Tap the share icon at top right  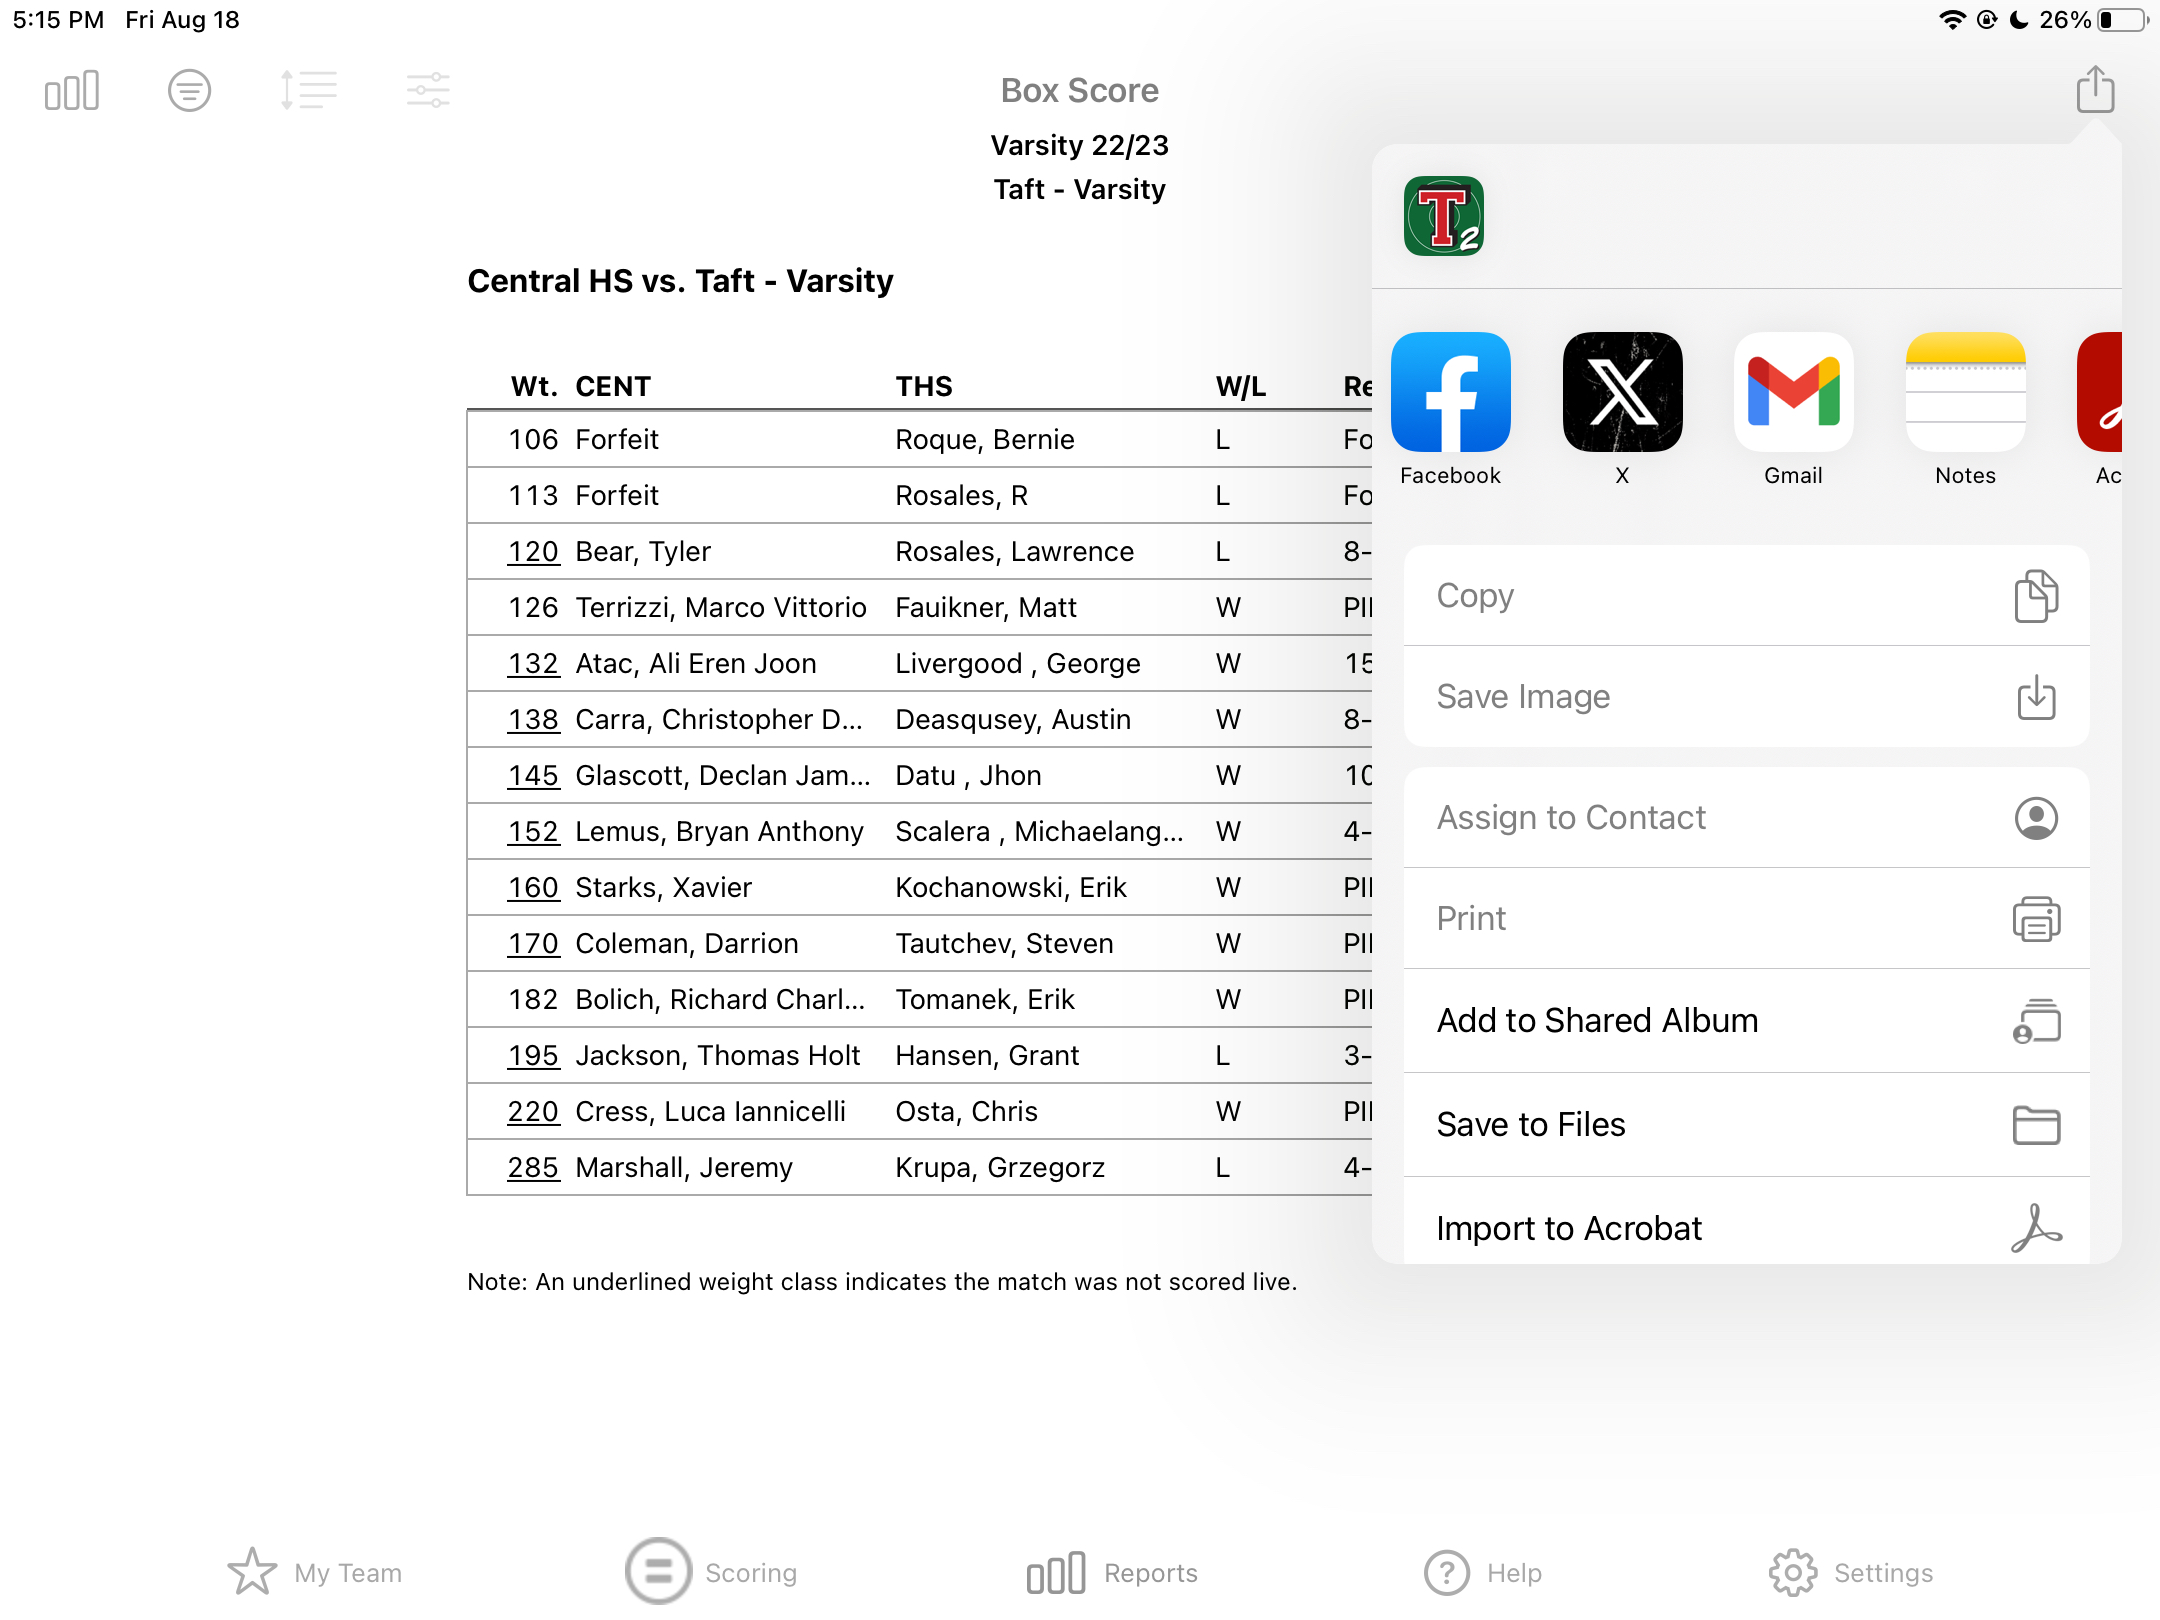2095,90
